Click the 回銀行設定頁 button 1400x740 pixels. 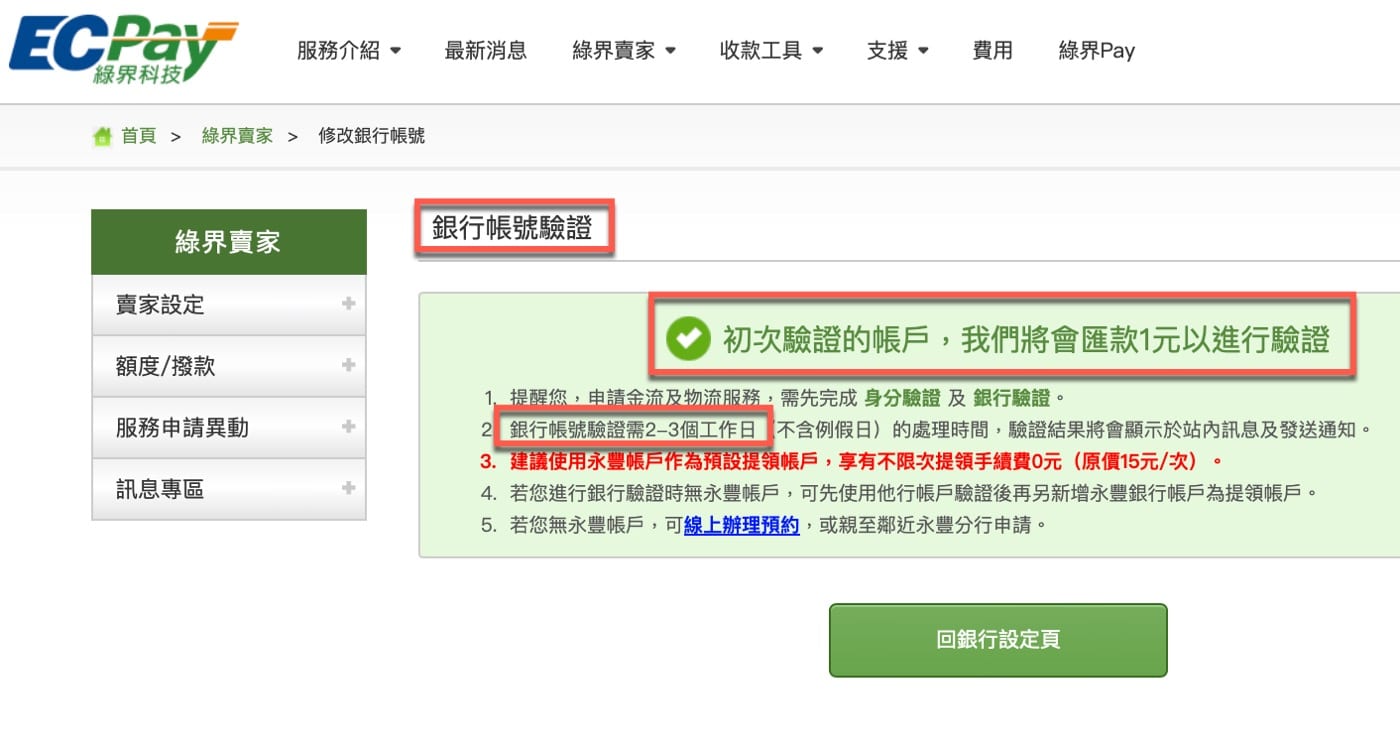pyautogui.click(x=998, y=640)
